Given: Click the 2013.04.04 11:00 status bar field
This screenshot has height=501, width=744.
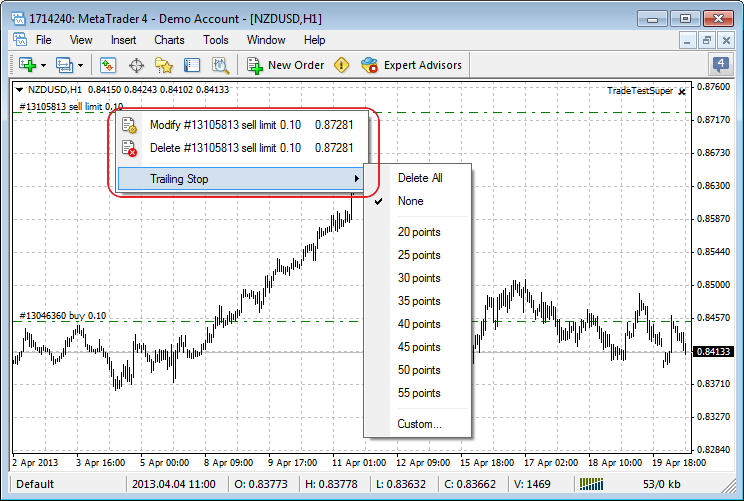Looking at the screenshot, I should [x=174, y=484].
